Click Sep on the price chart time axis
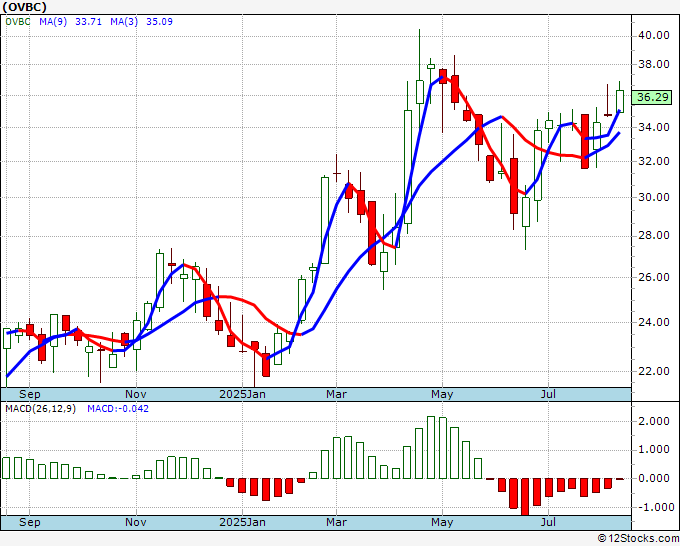The image size is (680, 546). [29, 394]
